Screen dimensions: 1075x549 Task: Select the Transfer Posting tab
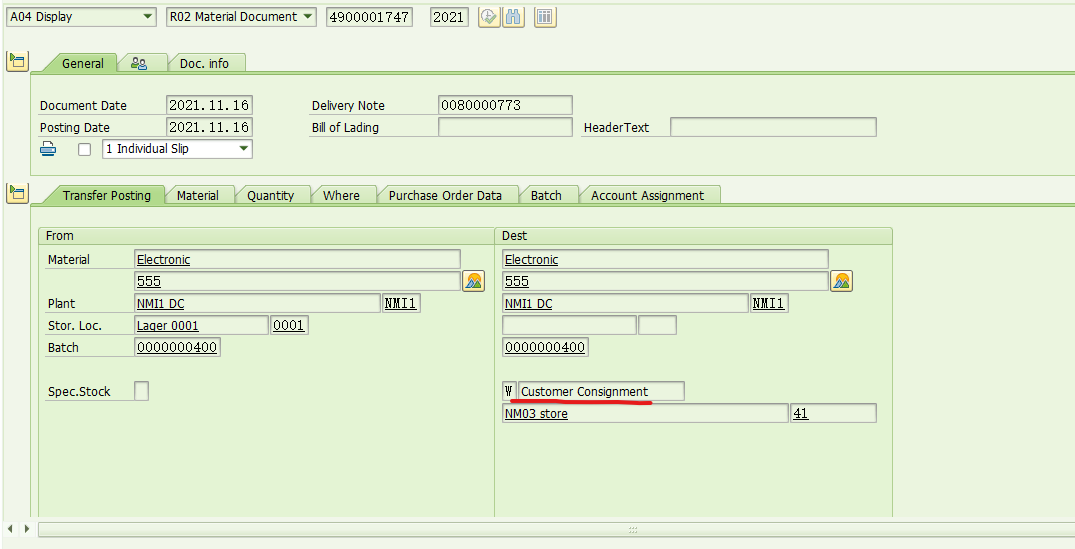pyautogui.click(x=106, y=195)
